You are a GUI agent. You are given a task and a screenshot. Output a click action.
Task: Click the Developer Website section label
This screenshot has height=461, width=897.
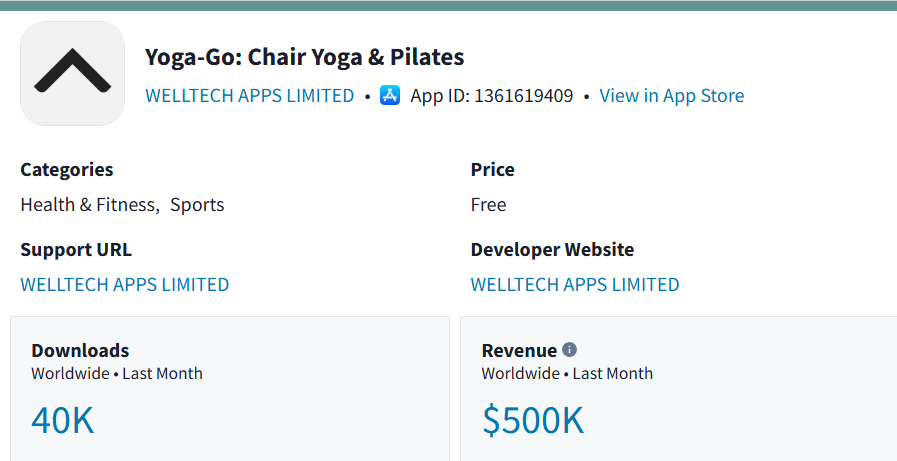pos(552,250)
